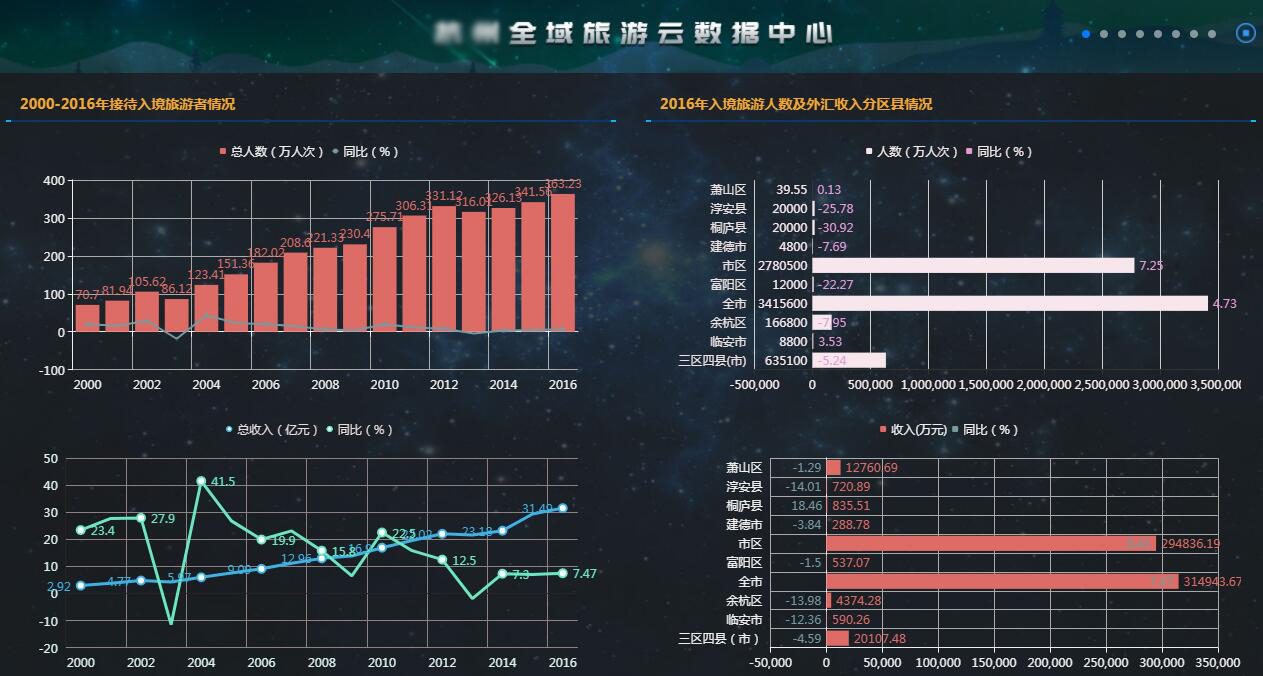Viewport: 1263px width, 676px height.
Task: Click panel title 2000-2016年接待入境旅游者情况
Action: [127, 104]
